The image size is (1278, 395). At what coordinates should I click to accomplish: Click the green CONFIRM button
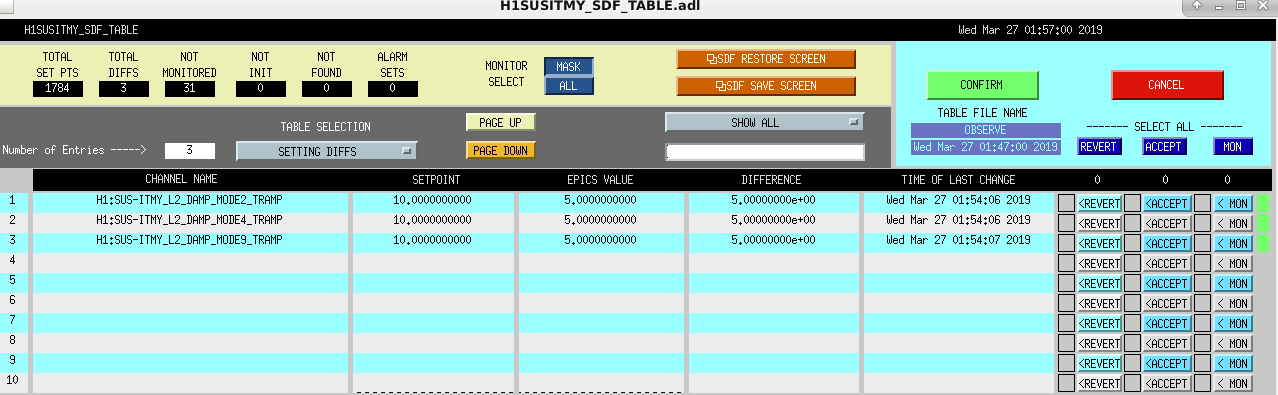(x=982, y=85)
